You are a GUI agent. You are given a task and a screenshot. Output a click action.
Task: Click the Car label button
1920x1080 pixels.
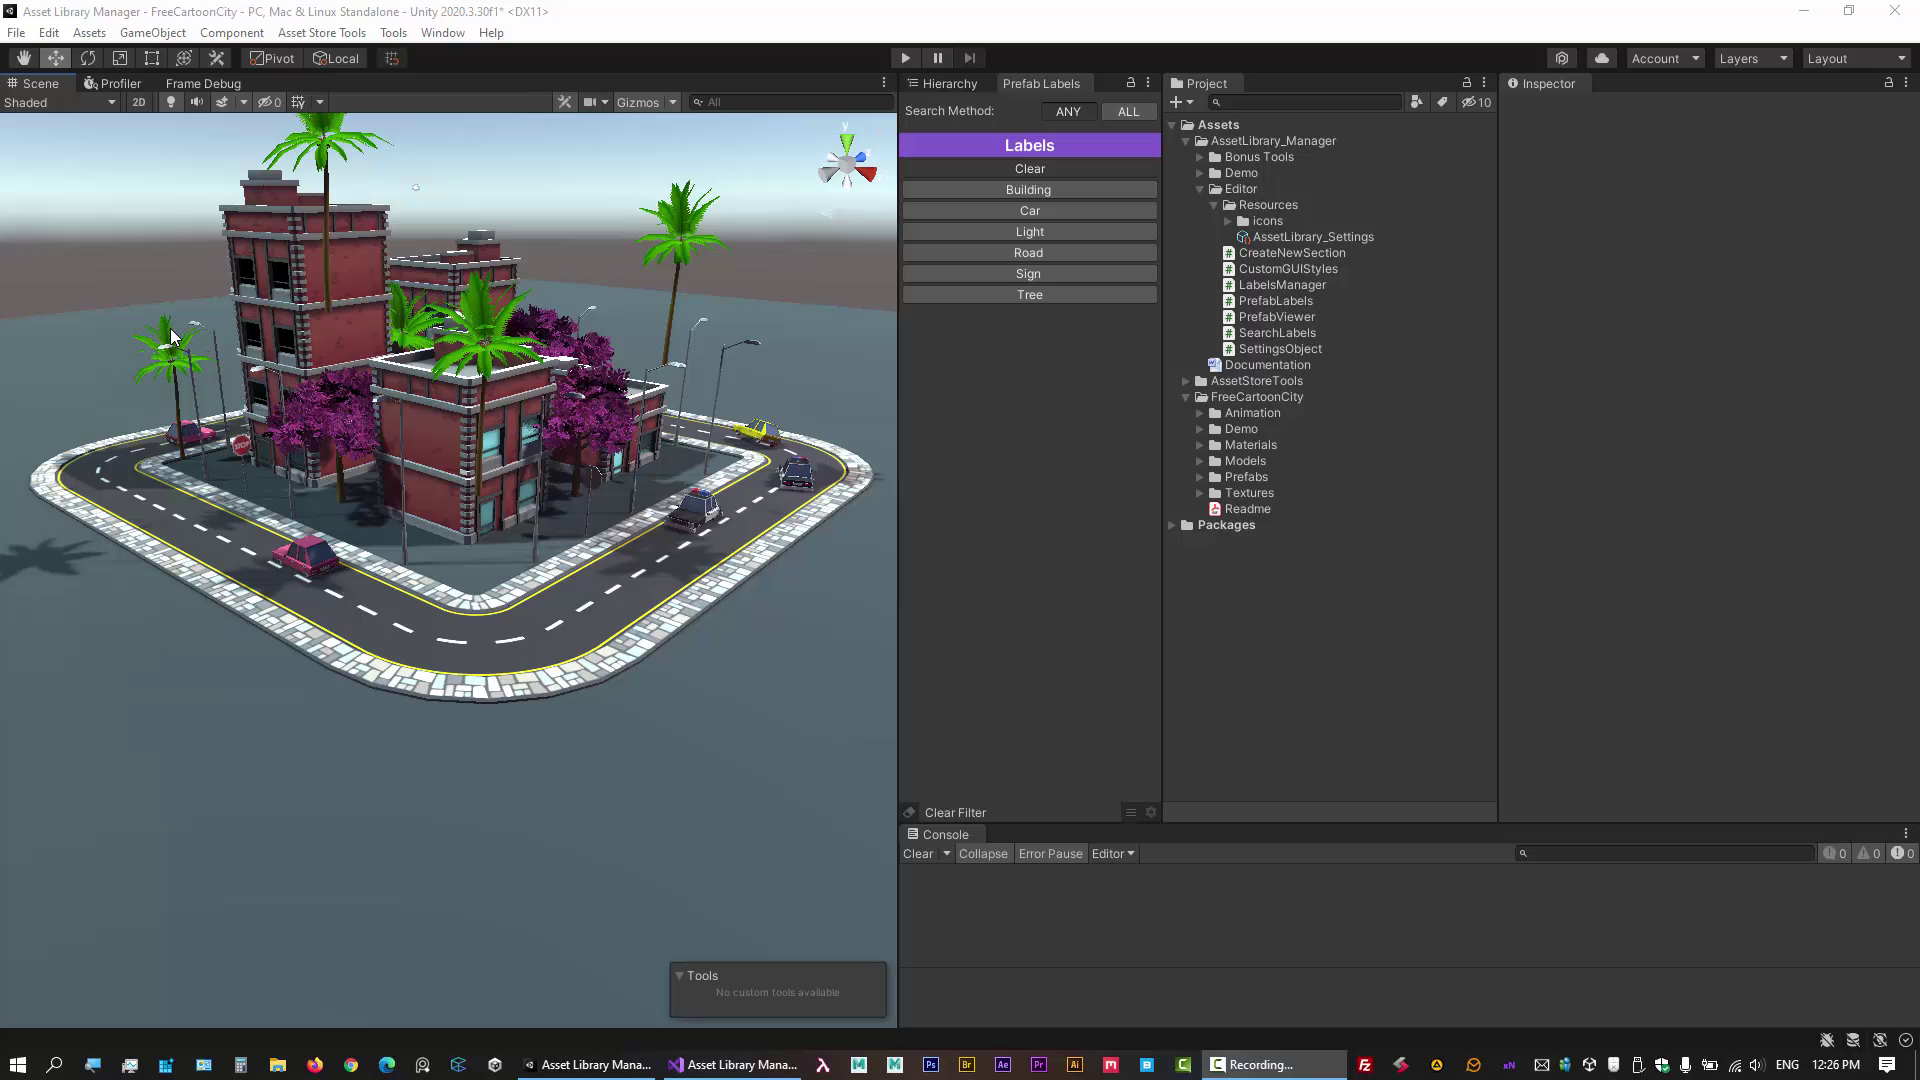tap(1029, 211)
